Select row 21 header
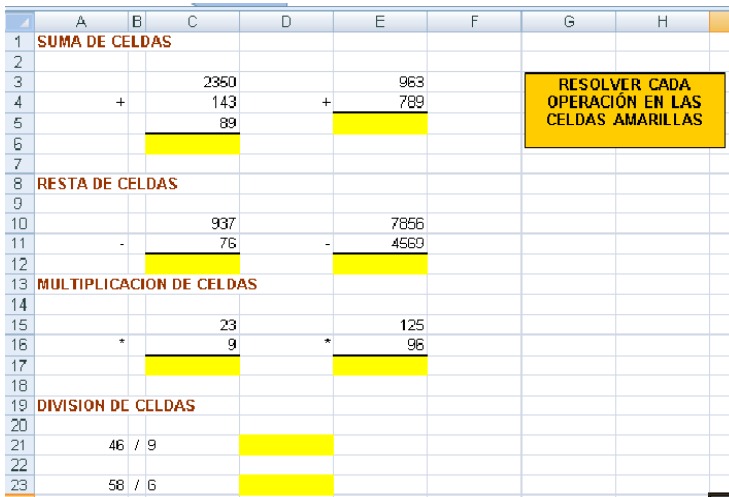 [17, 445]
